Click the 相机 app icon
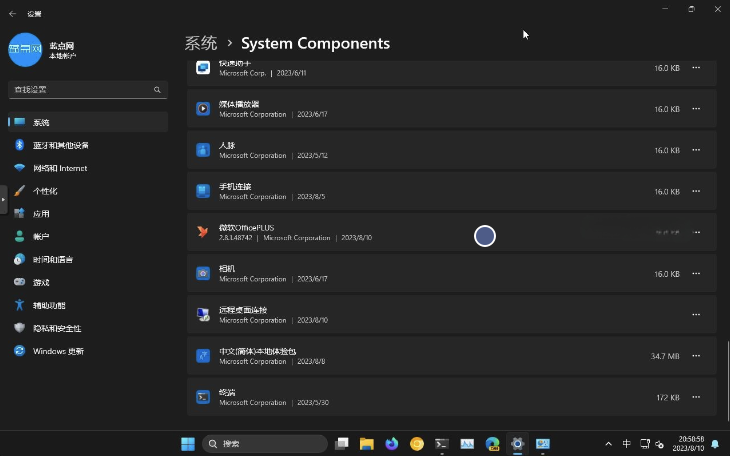Screen dimensions: 730x456 click(x=203, y=273)
